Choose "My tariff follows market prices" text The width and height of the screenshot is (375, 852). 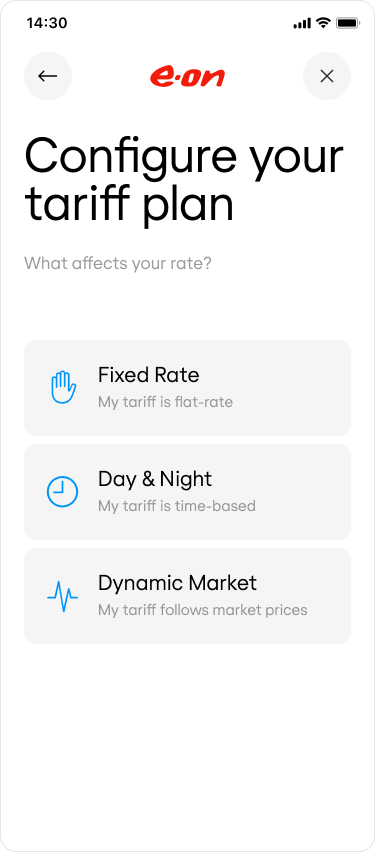[203, 610]
